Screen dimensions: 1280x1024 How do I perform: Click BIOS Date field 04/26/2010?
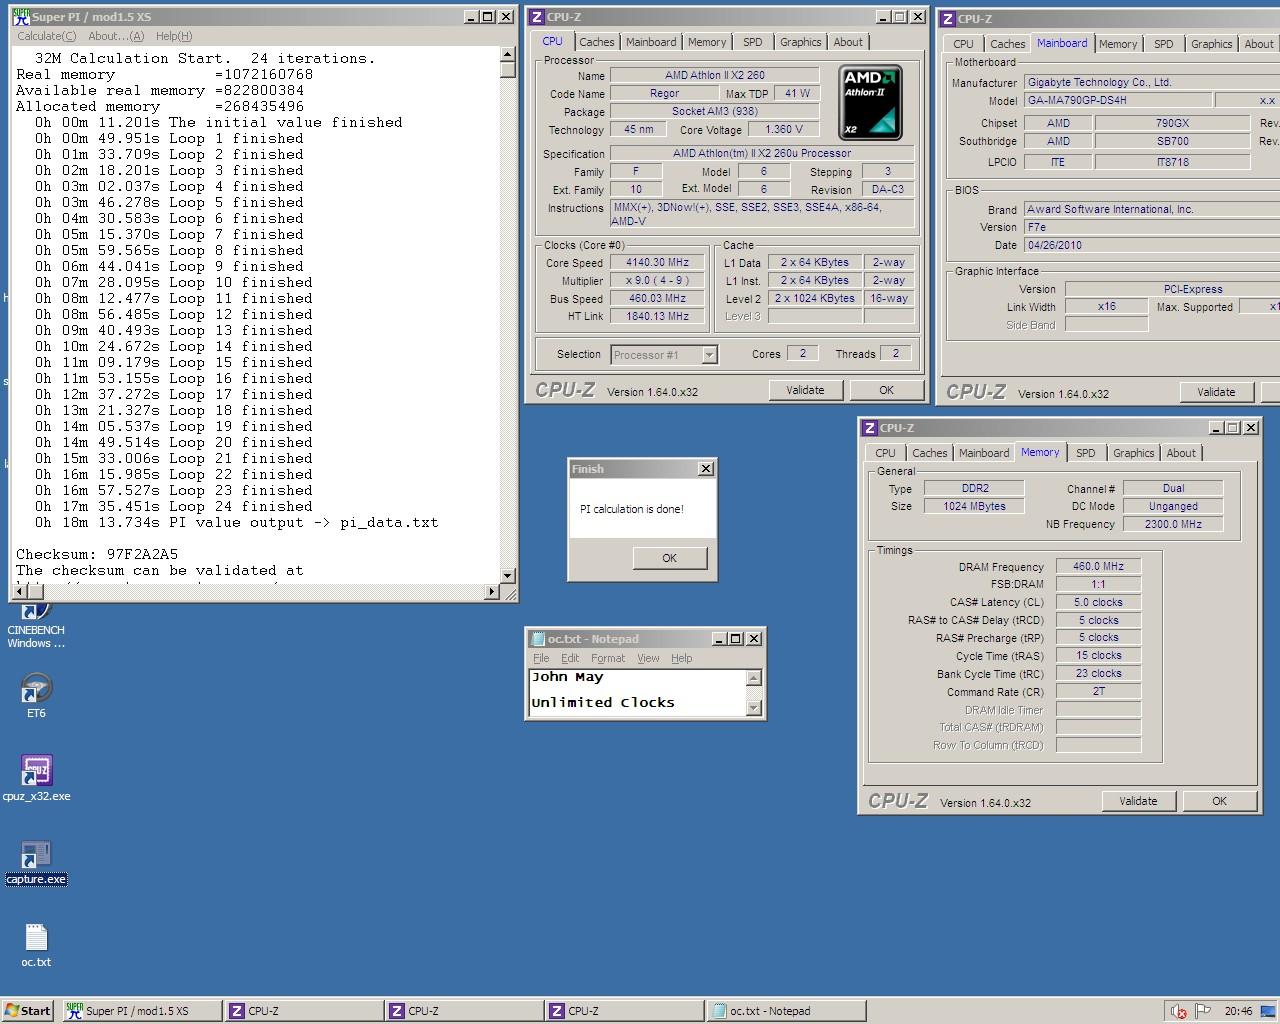pyautogui.click(x=1152, y=245)
